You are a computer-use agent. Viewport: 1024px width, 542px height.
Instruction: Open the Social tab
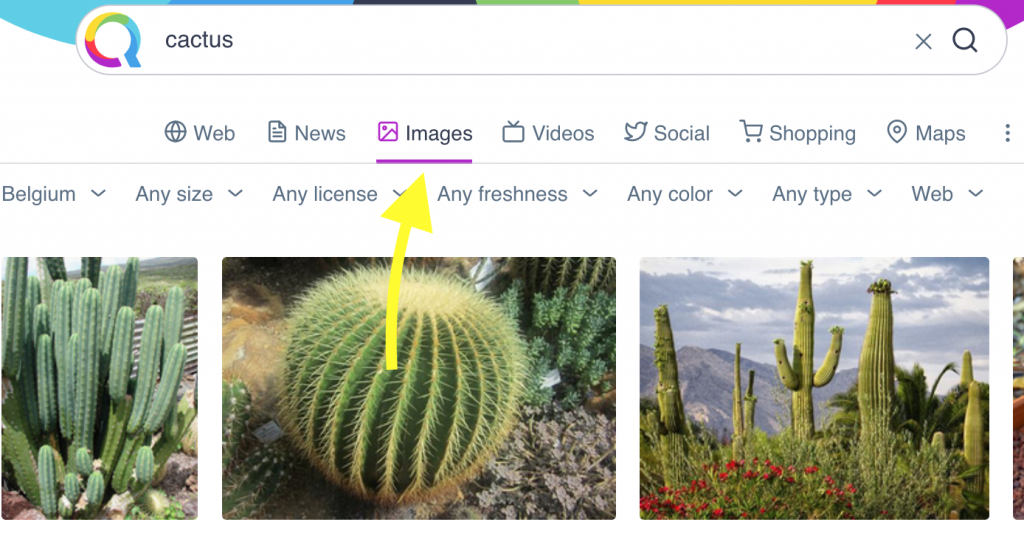pos(667,133)
